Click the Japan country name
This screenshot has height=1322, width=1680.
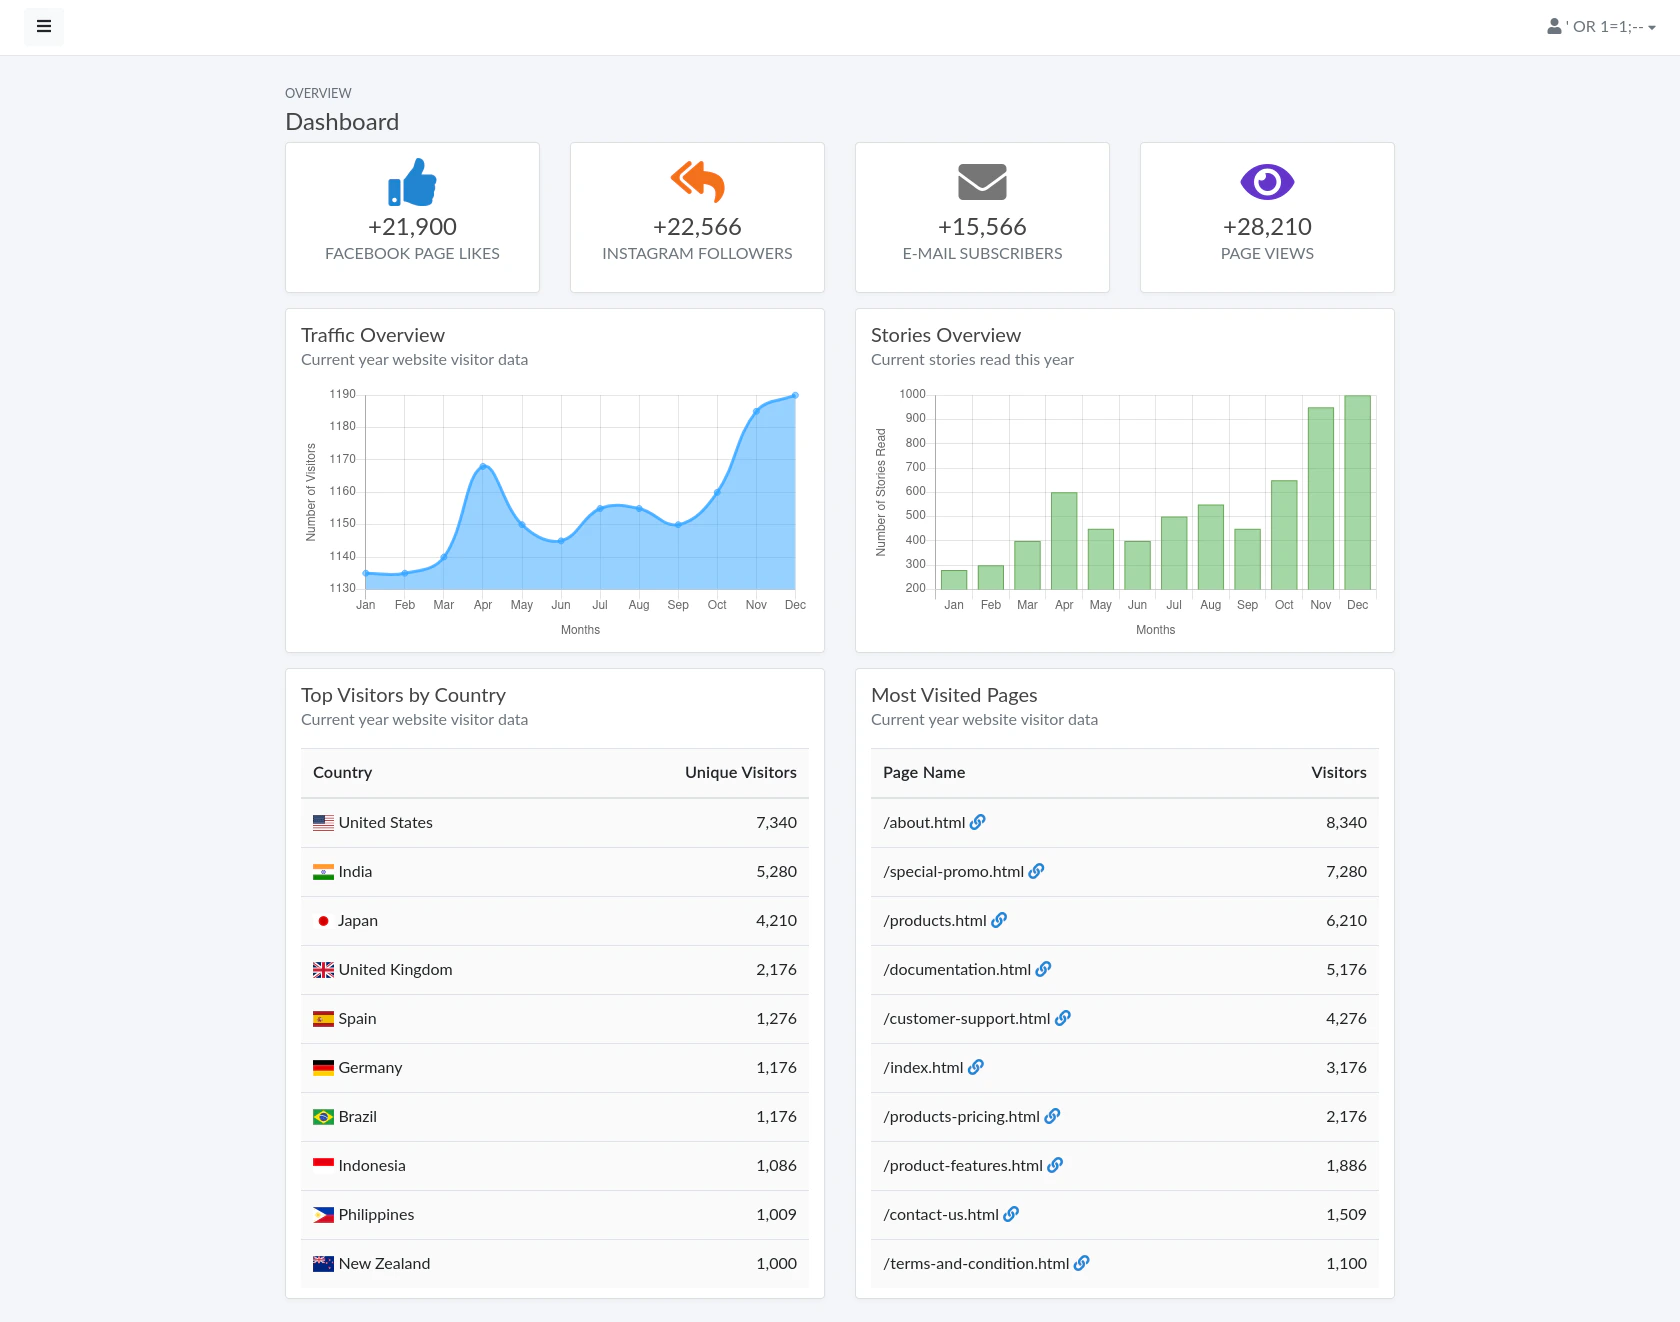coord(357,921)
